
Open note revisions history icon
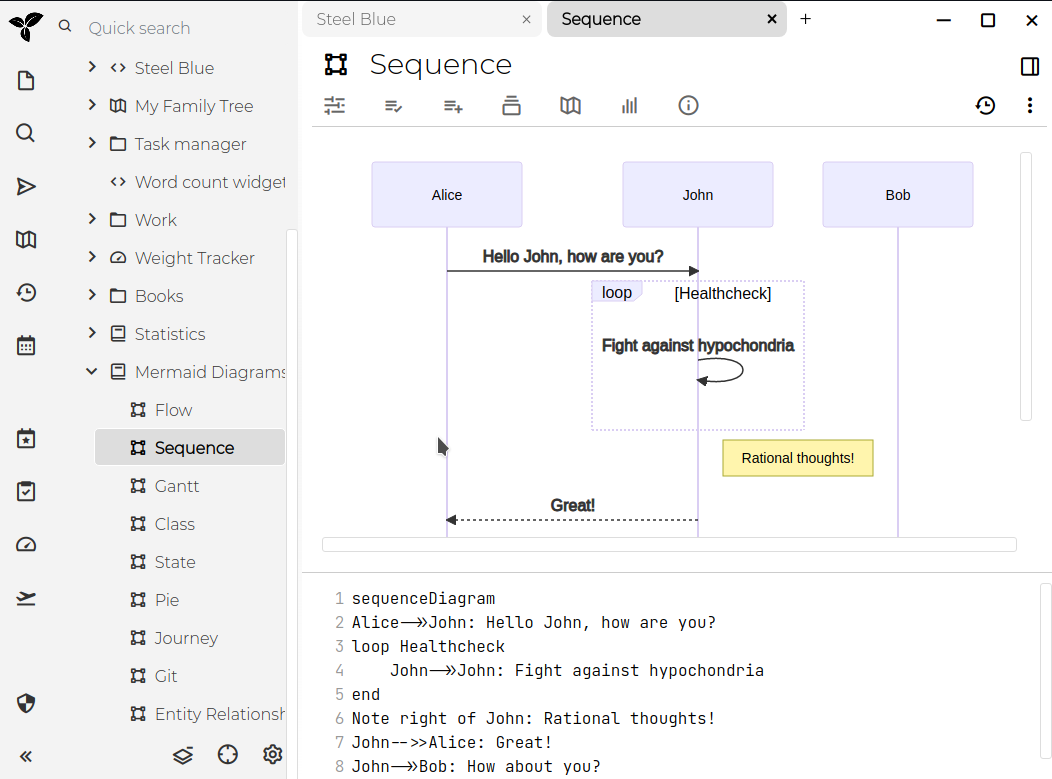985,106
